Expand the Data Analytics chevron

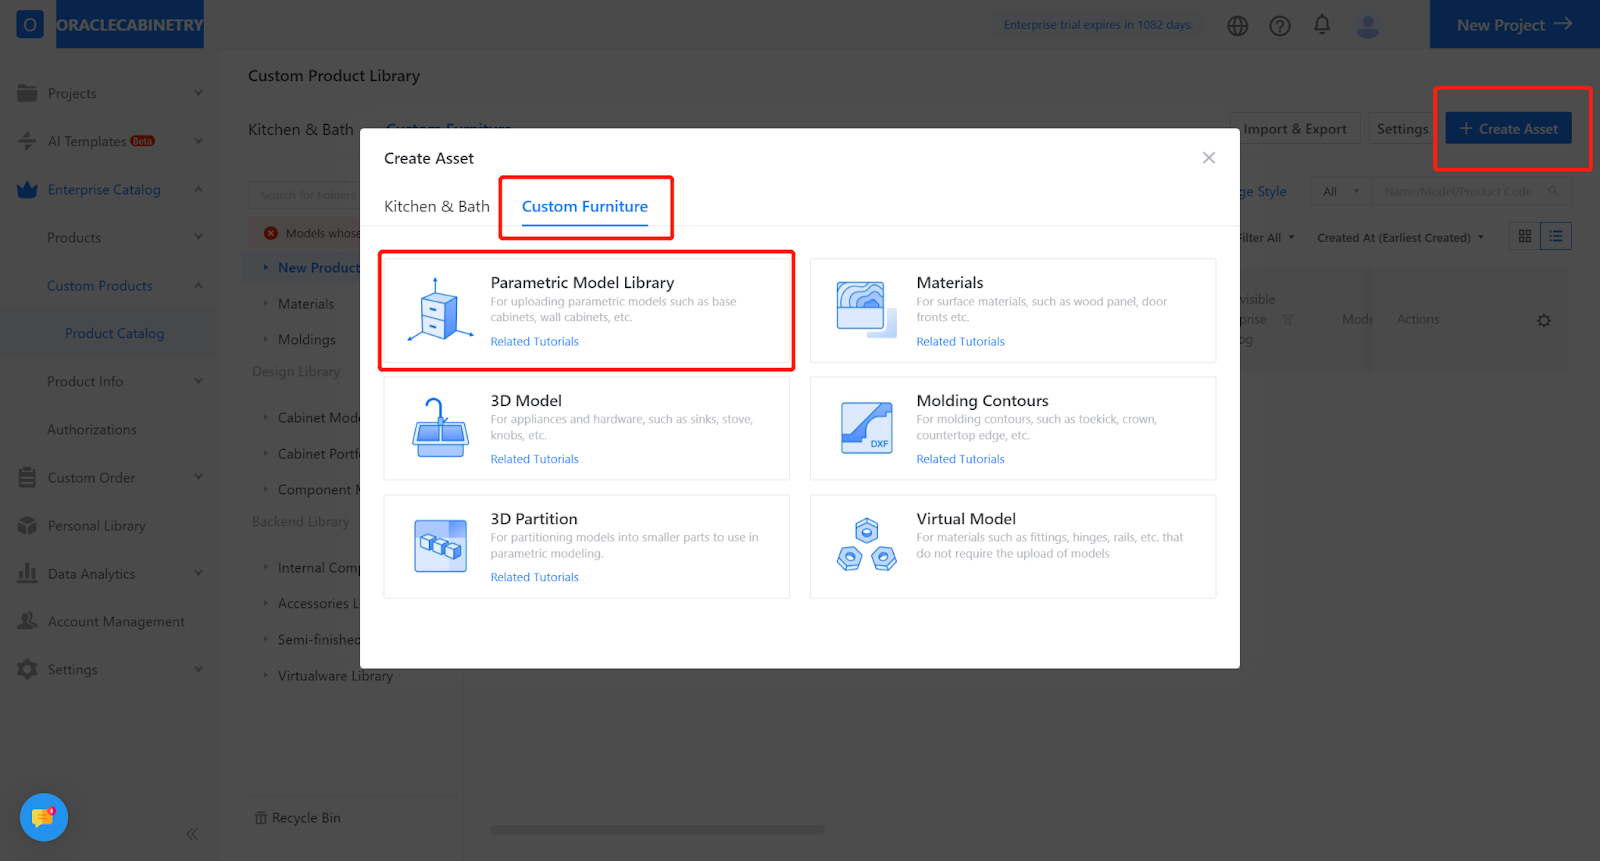click(x=198, y=573)
